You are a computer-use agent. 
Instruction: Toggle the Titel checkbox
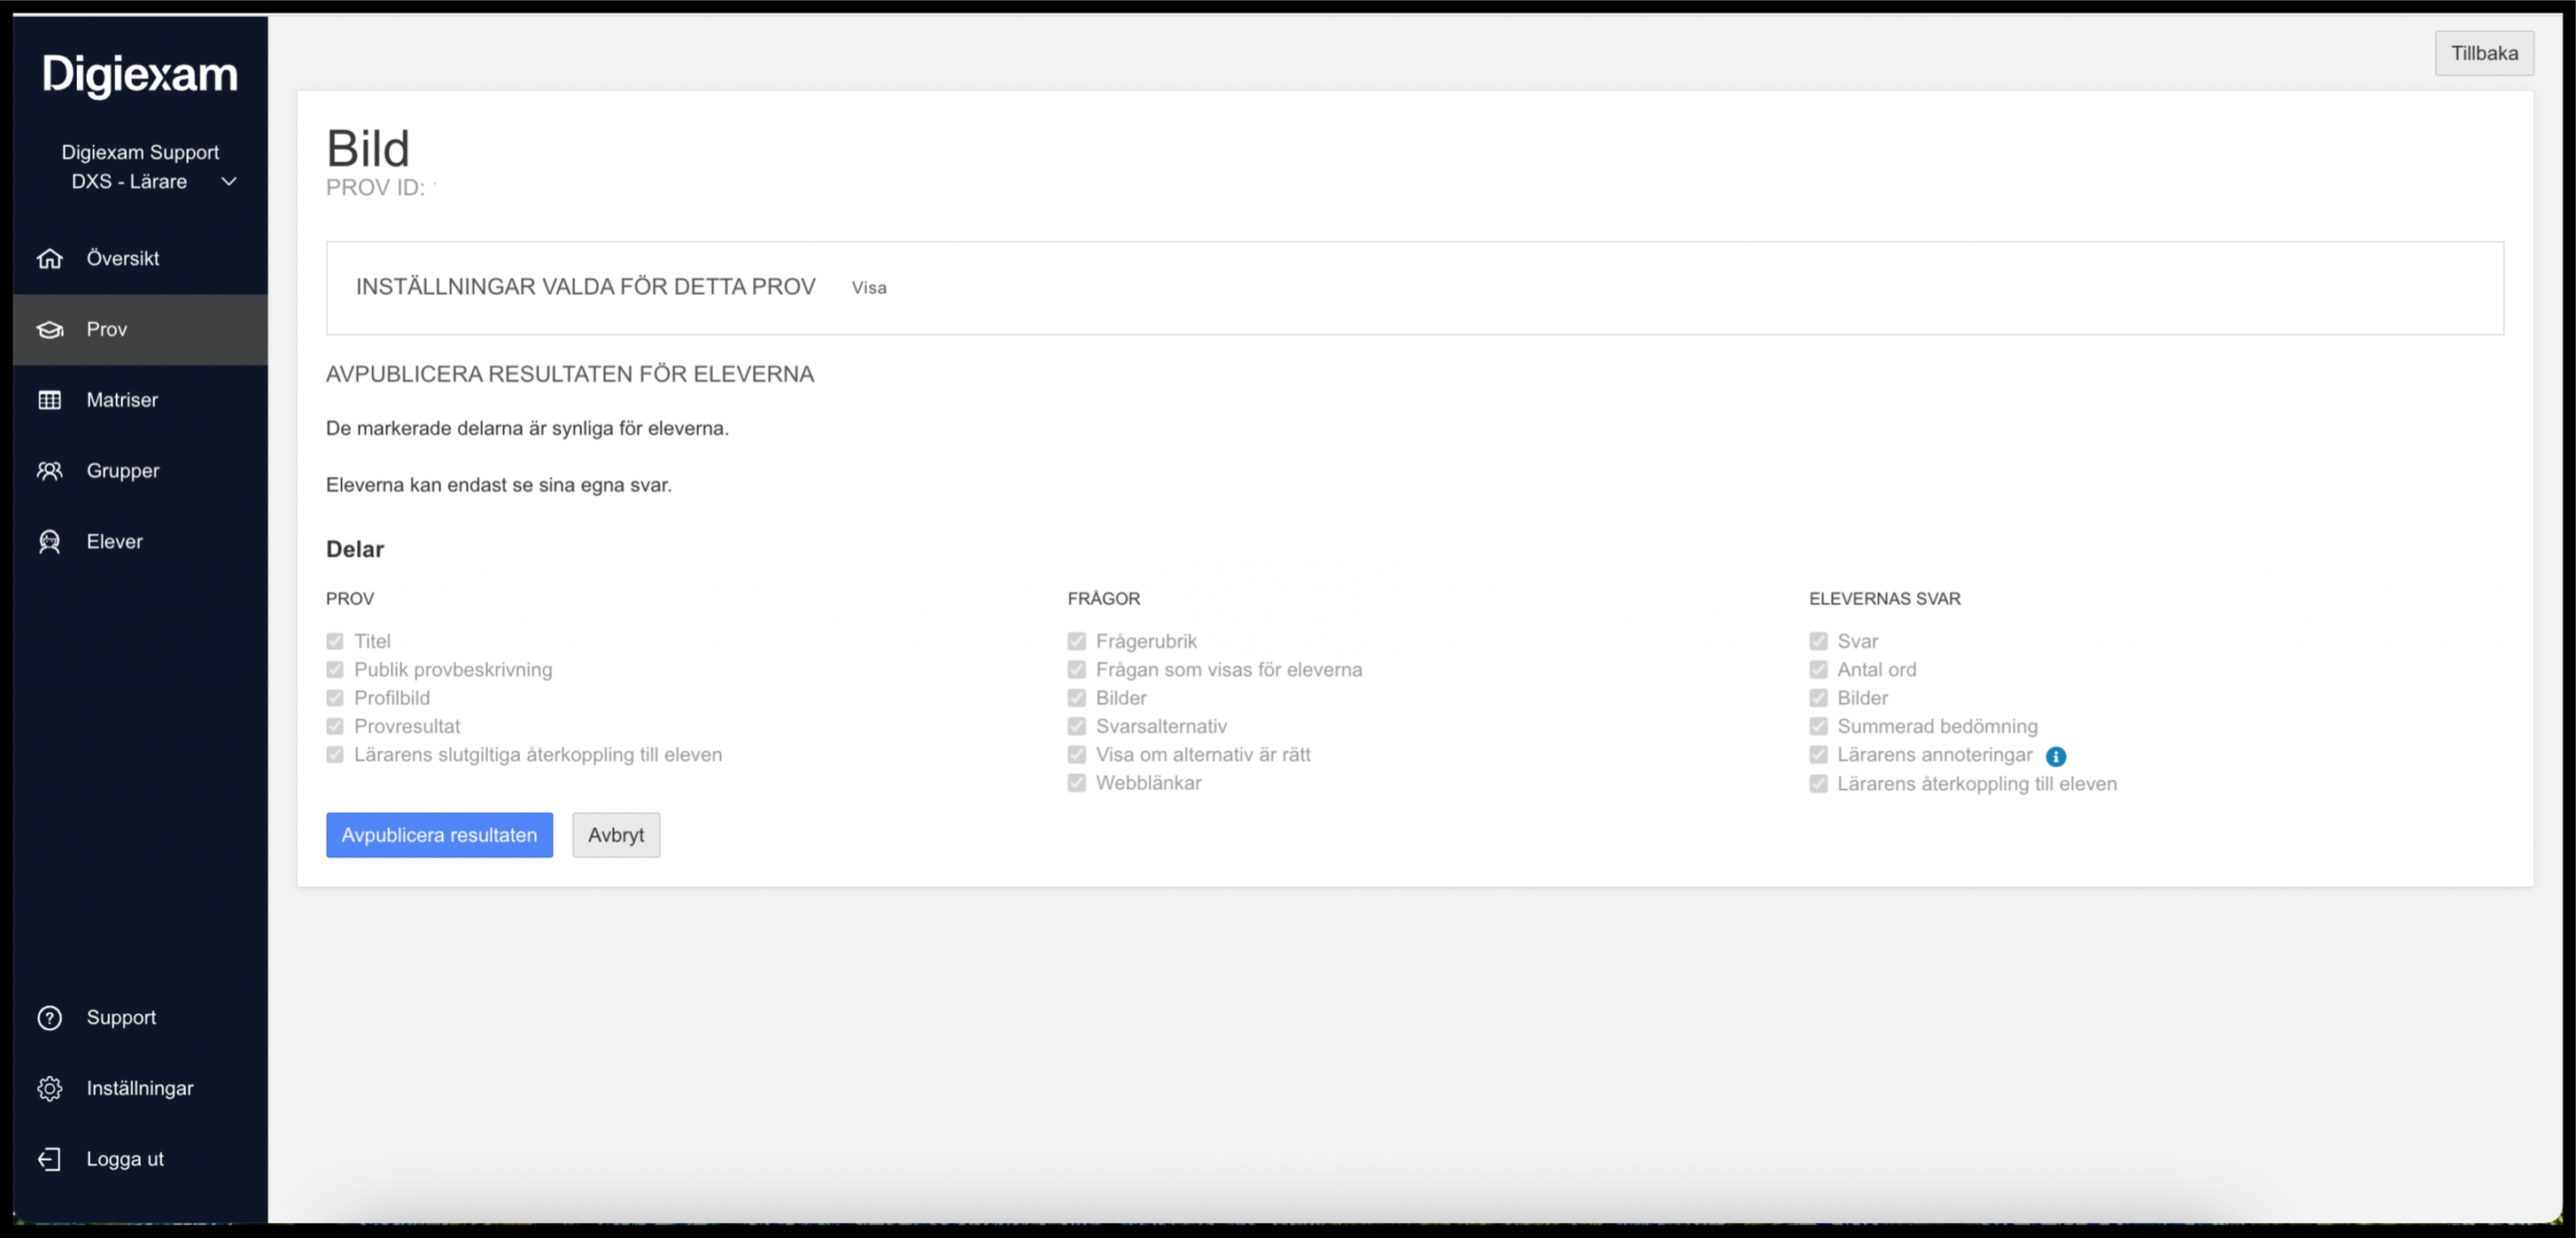point(335,642)
